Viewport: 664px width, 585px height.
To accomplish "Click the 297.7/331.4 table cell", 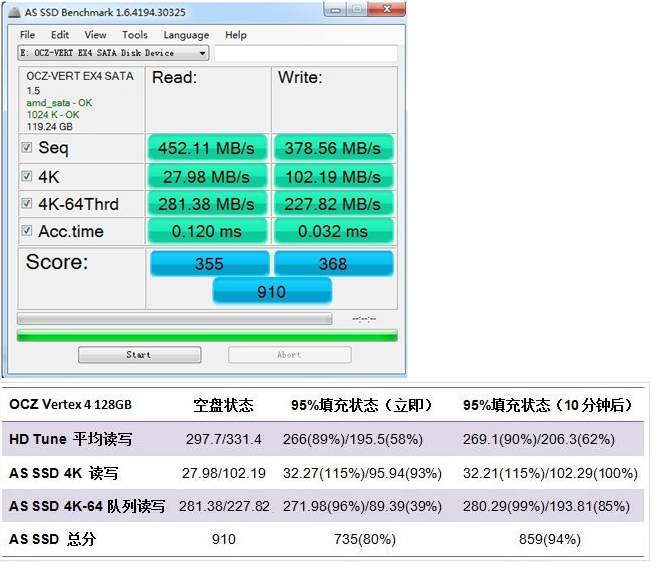I will (x=224, y=439).
